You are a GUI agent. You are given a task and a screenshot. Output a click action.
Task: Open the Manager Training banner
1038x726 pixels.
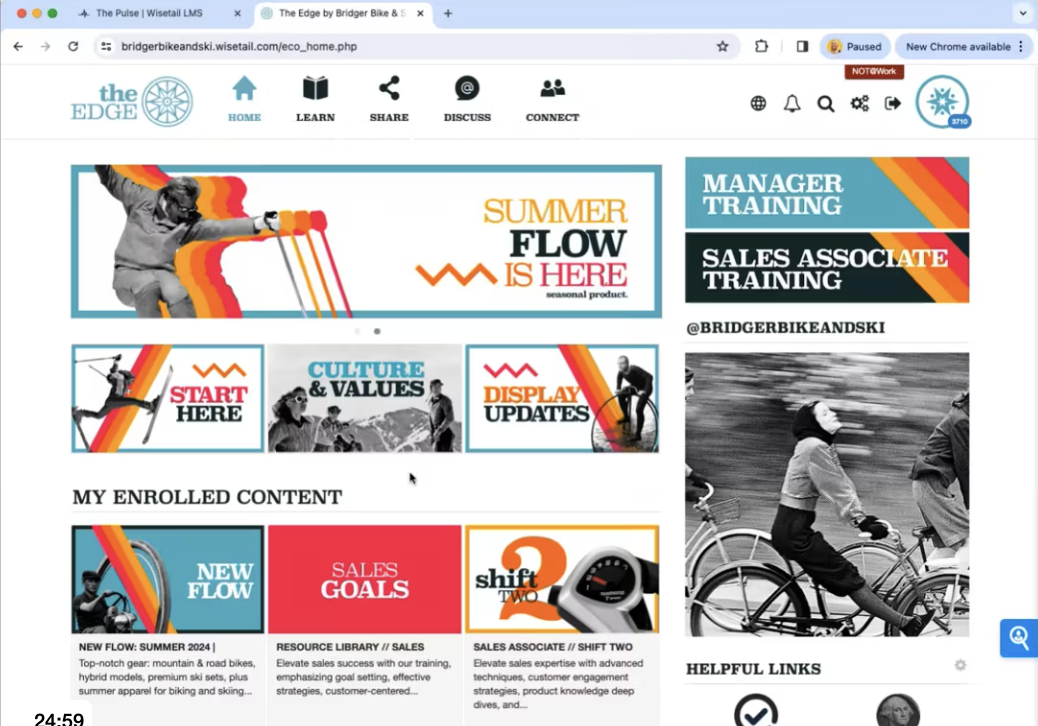click(827, 193)
